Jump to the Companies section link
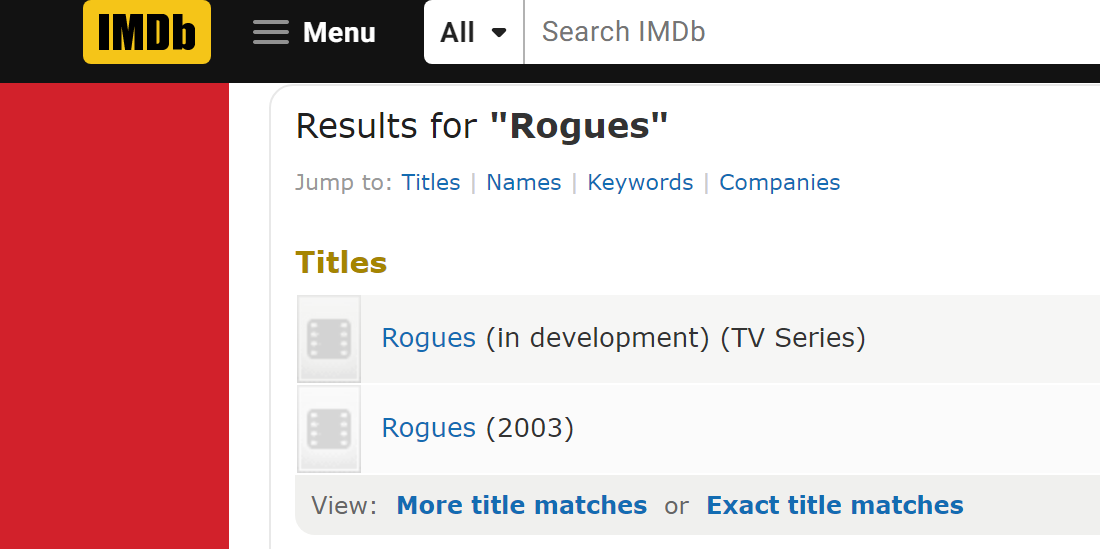 [x=779, y=182]
